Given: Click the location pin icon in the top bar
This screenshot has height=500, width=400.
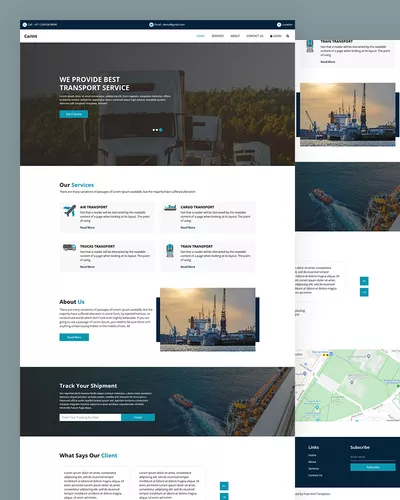Looking at the screenshot, I should 279,25.
